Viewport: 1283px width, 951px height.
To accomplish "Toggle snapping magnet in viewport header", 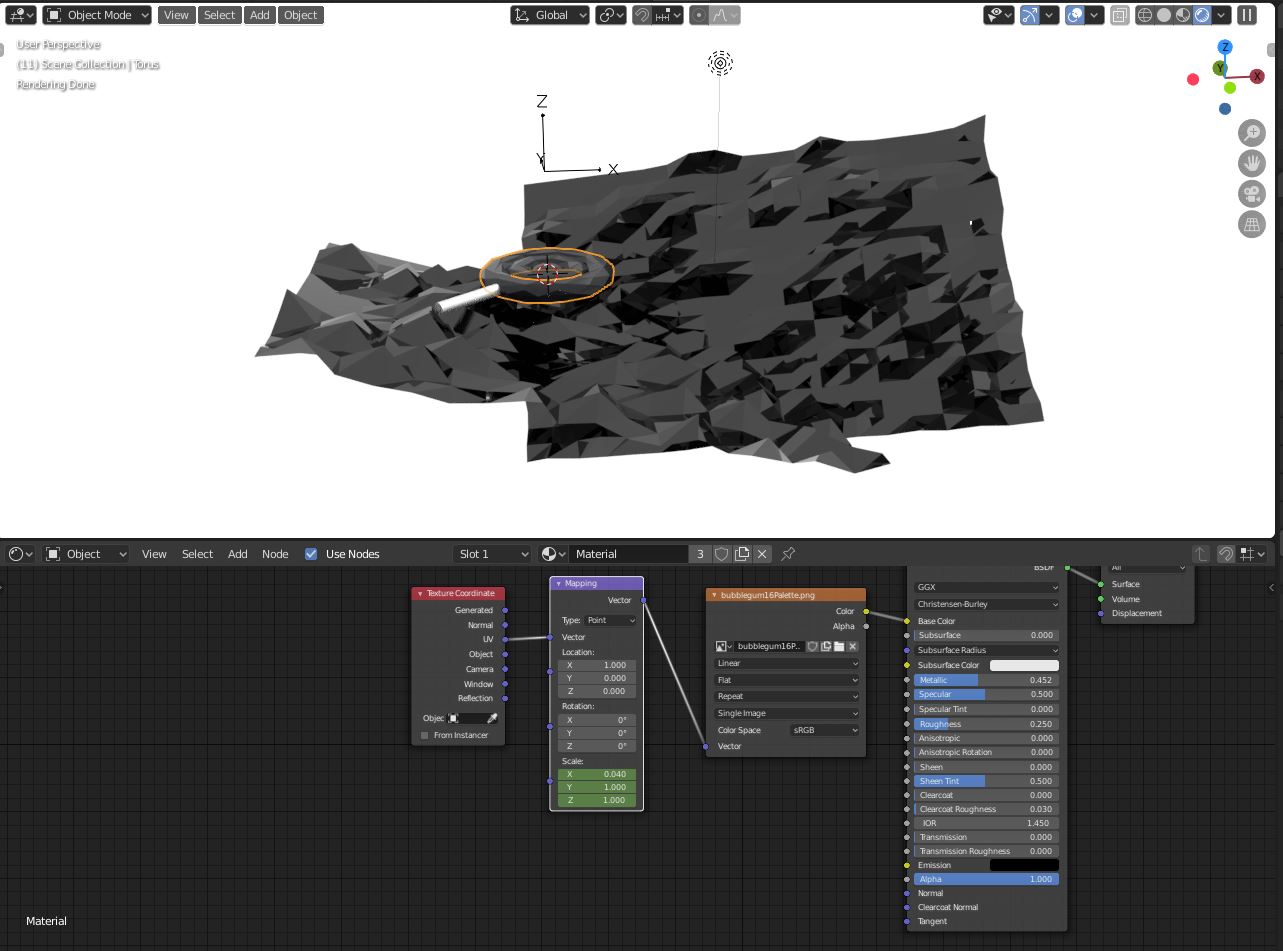I will tap(642, 15).
